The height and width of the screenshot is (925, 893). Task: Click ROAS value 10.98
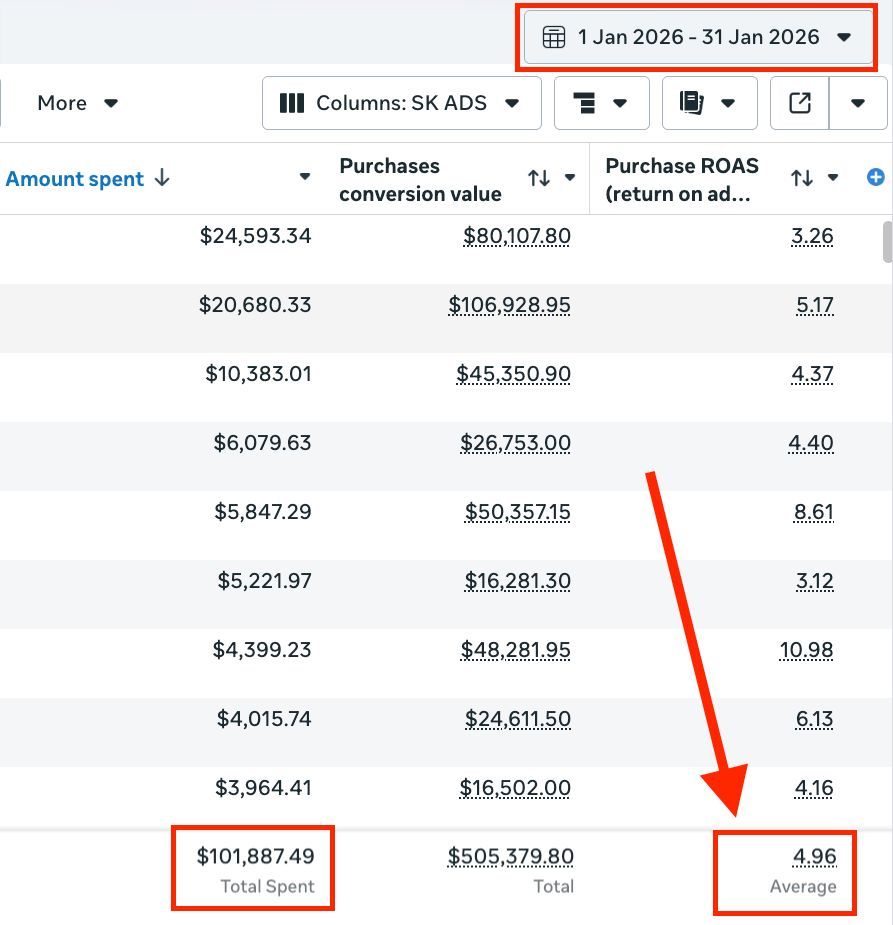pos(806,650)
